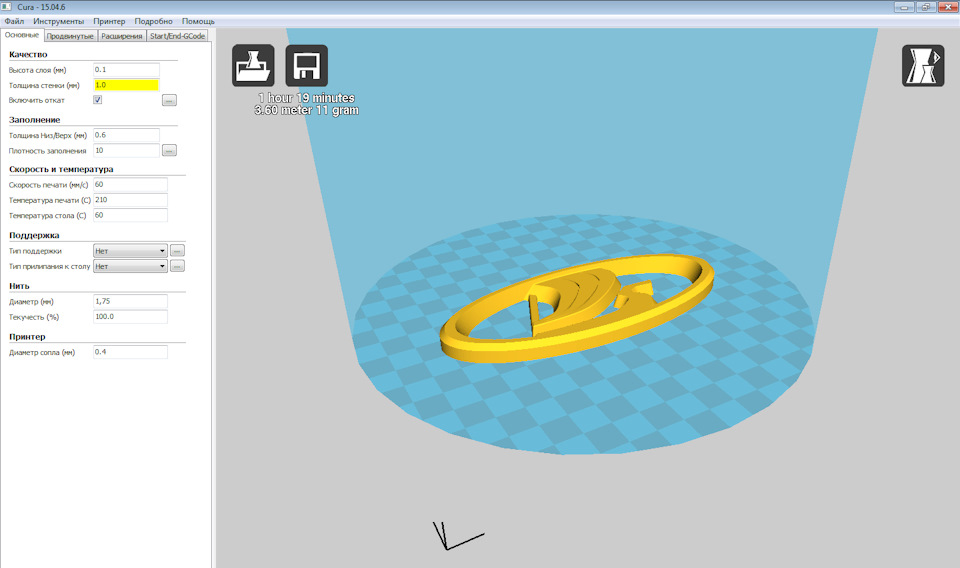Switch to the Продвинутые tab
Image resolution: width=960 pixels, height=568 pixels.
point(70,36)
